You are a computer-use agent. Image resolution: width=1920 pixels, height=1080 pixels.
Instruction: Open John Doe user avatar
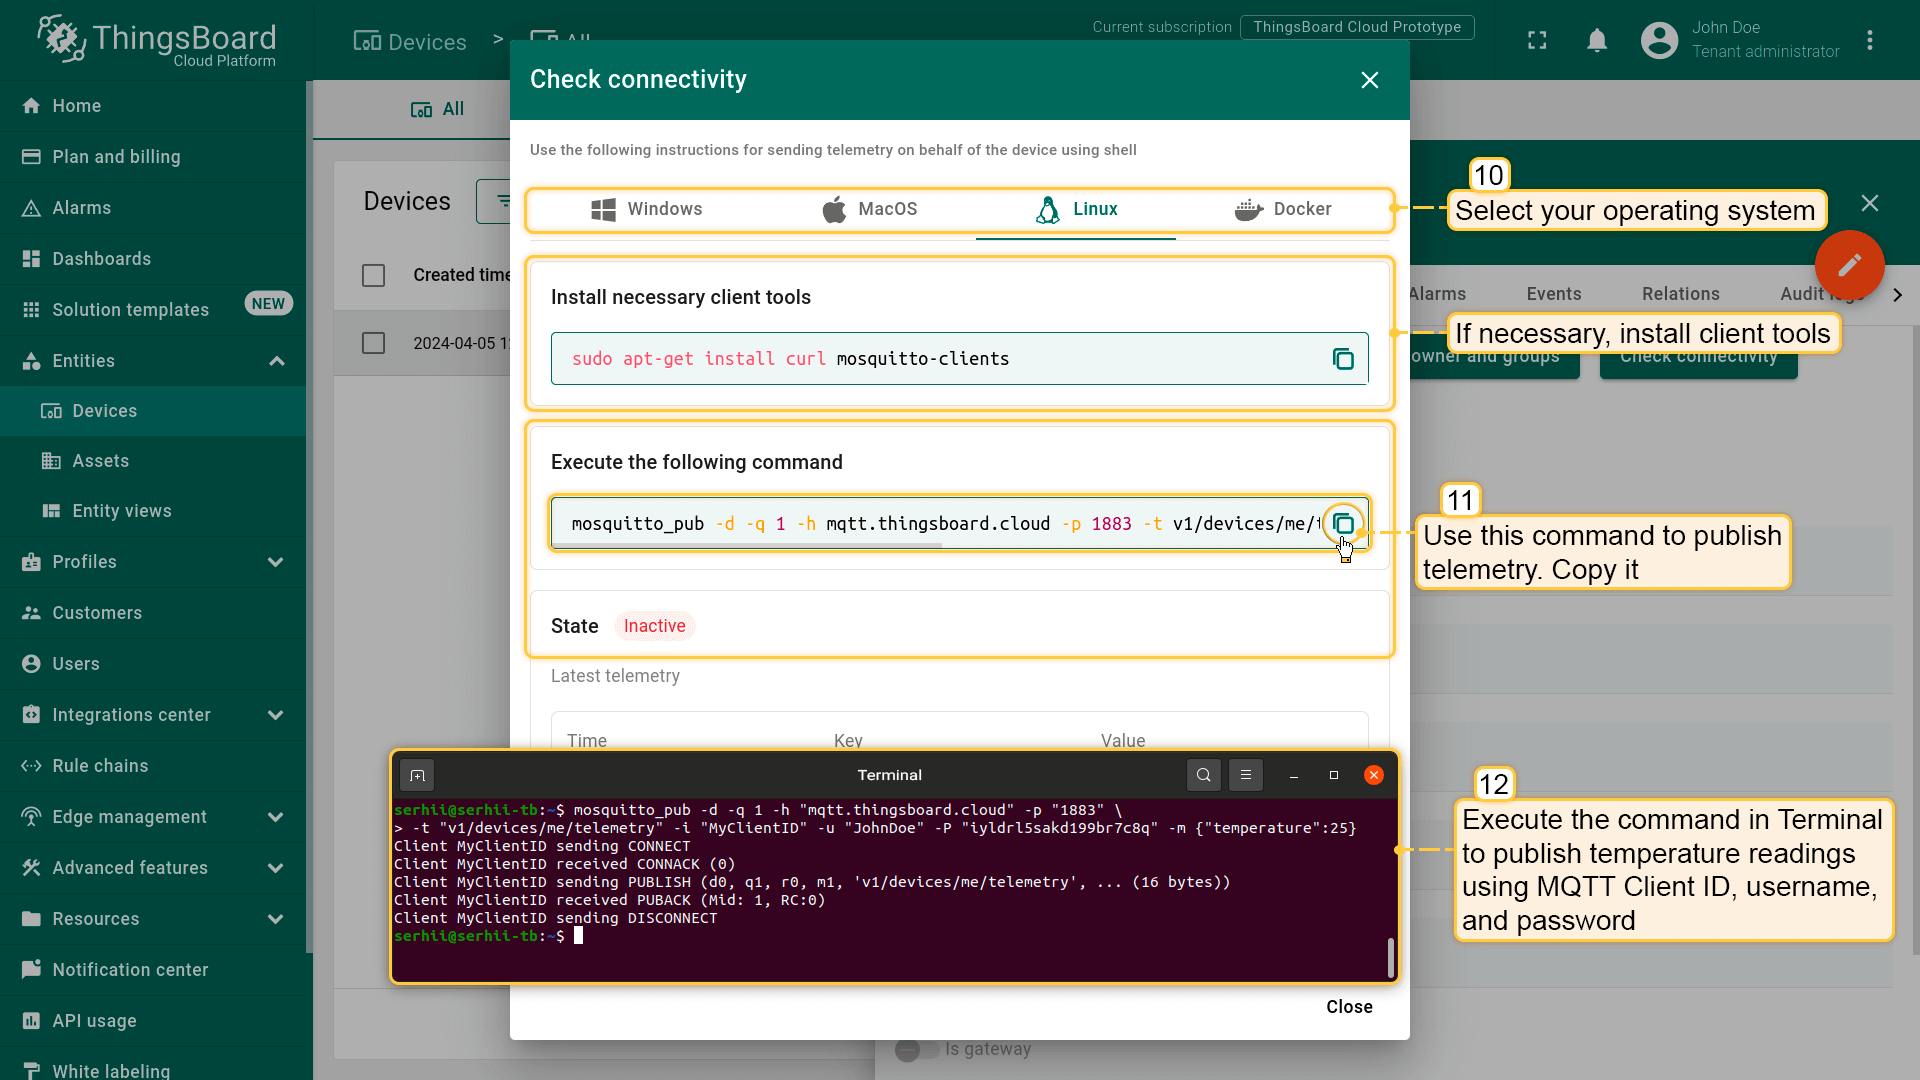(x=1659, y=40)
